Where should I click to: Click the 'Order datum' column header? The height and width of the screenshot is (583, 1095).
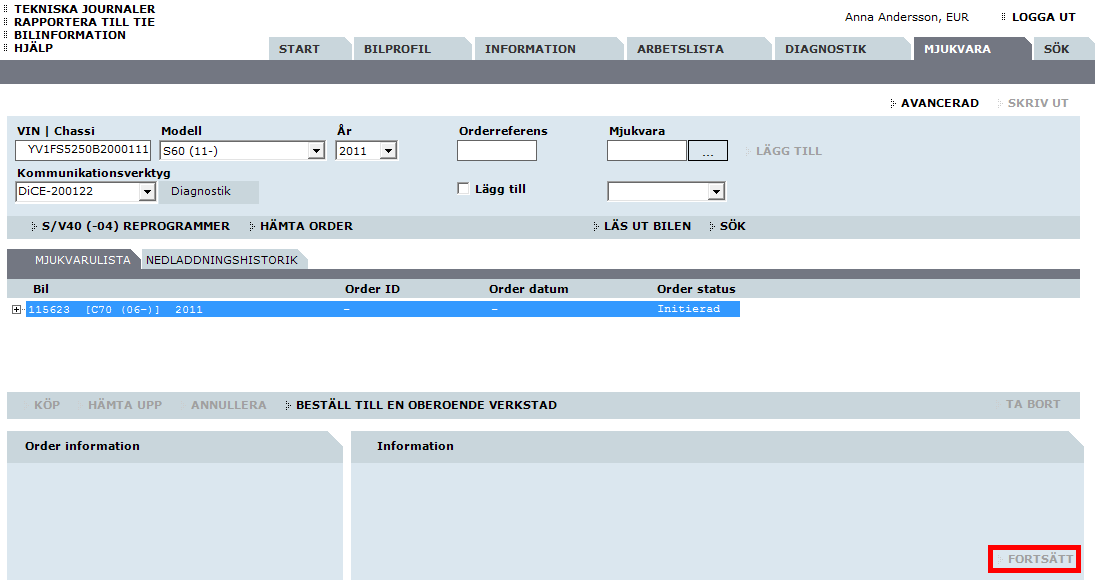coord(529,289)
